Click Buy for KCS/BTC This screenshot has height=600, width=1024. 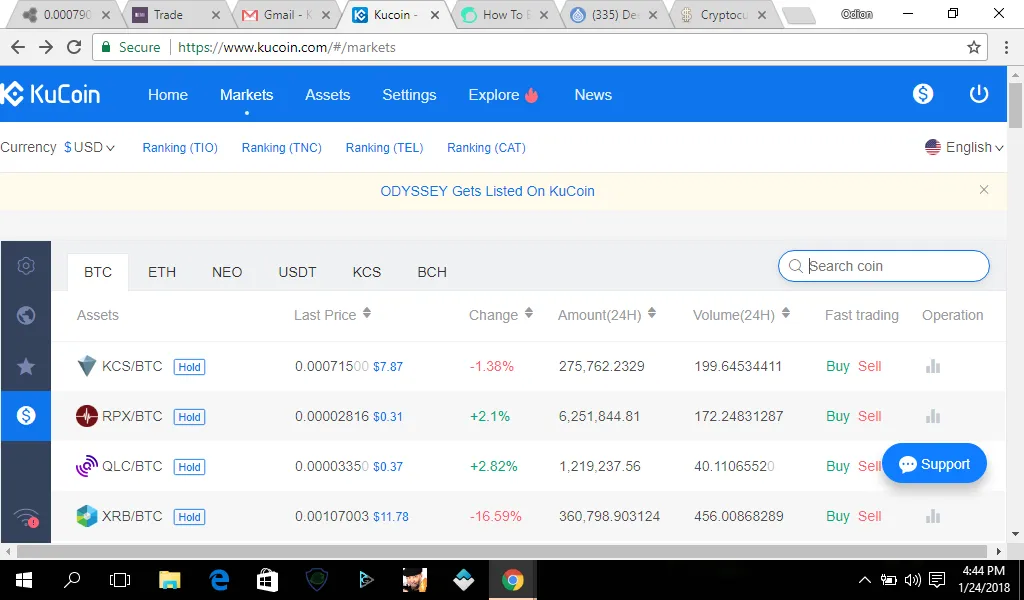tap(838, 366)
